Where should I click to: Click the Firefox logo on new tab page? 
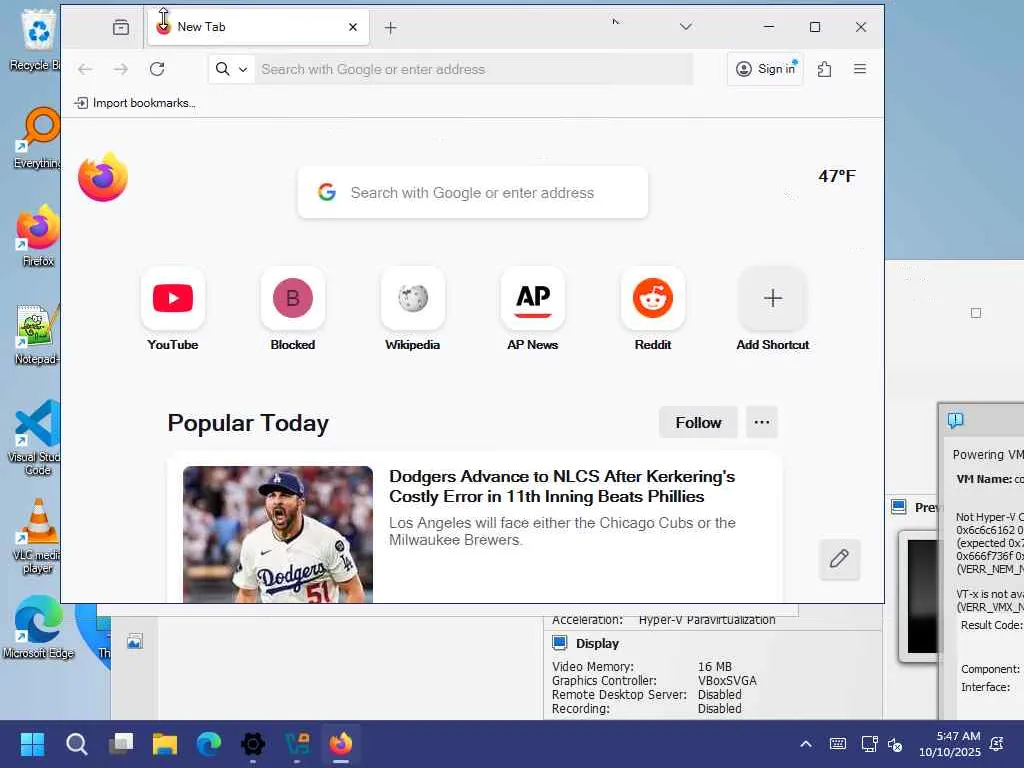[x=103, y=177]
